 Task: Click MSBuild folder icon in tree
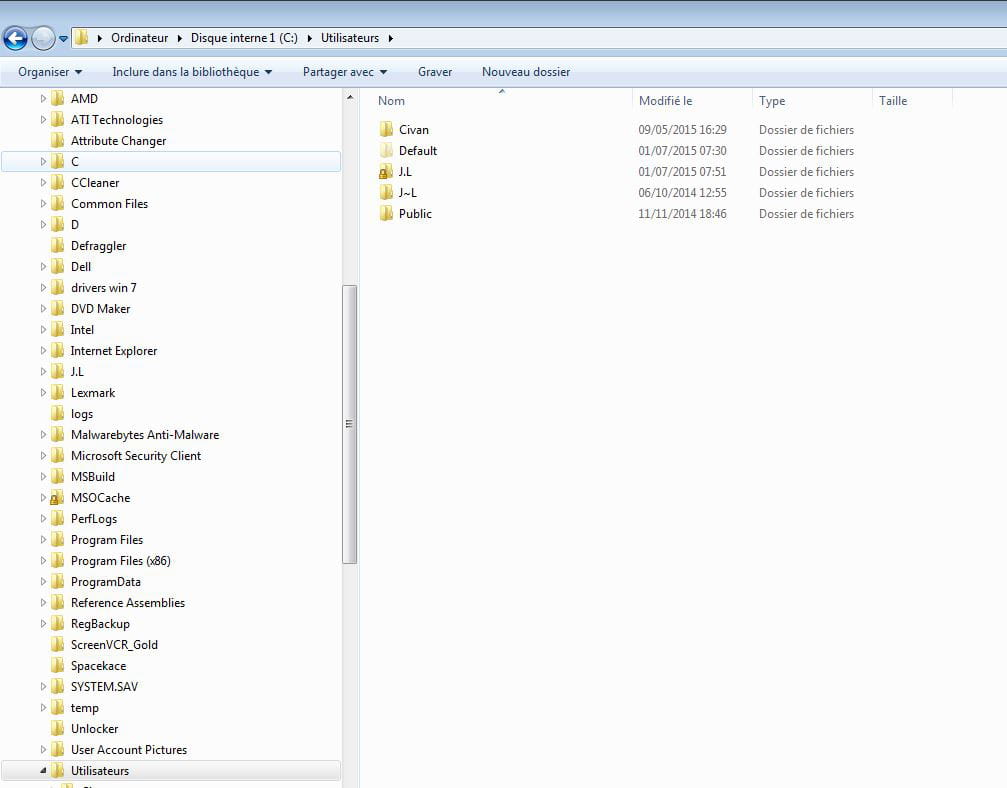[58, 477]
